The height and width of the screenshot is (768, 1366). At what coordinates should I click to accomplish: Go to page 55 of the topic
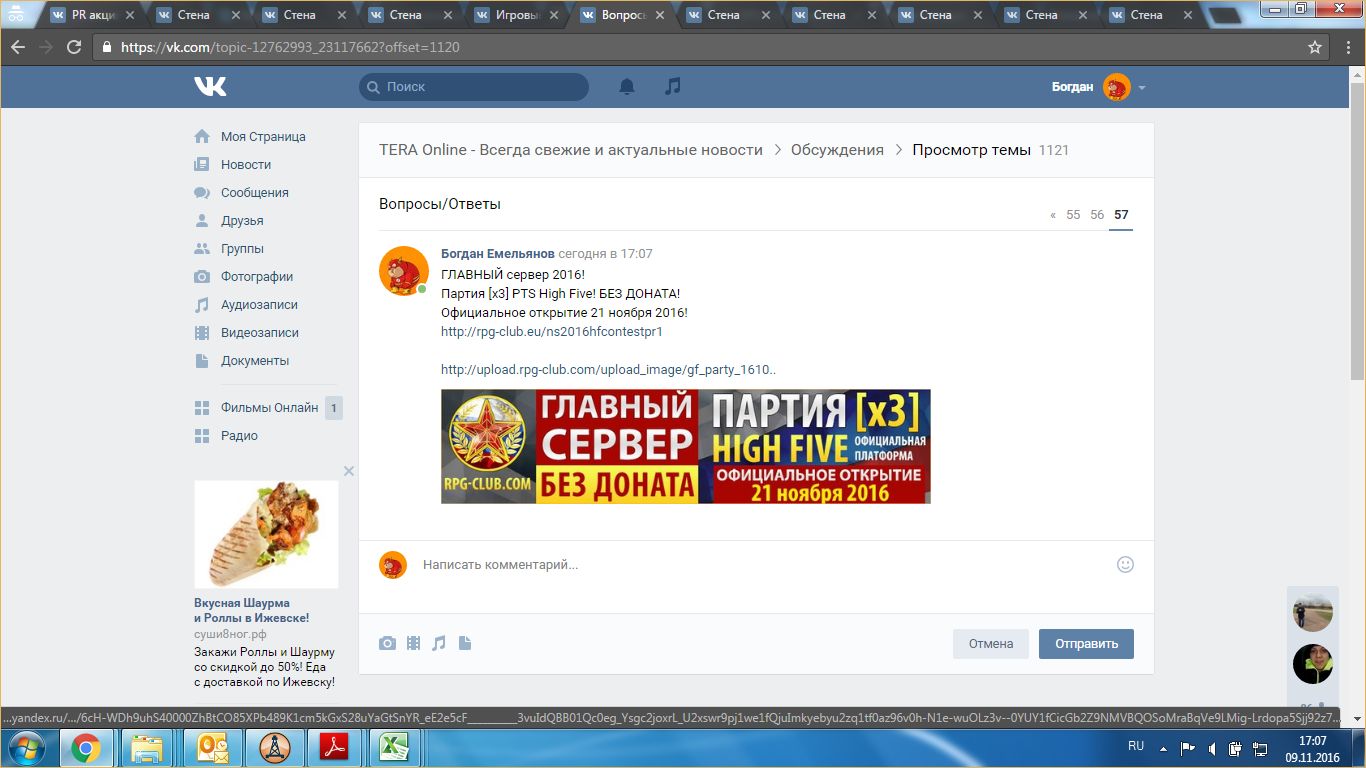(x=1073, y=215)
